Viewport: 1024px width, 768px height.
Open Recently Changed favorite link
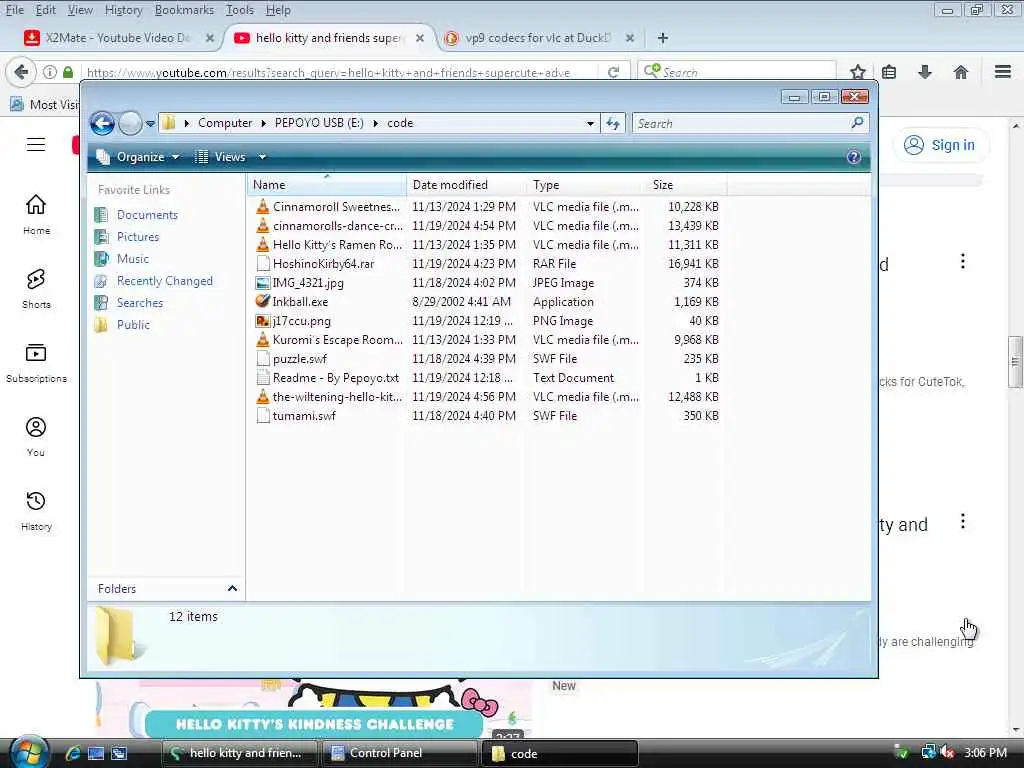pos(165,281)
